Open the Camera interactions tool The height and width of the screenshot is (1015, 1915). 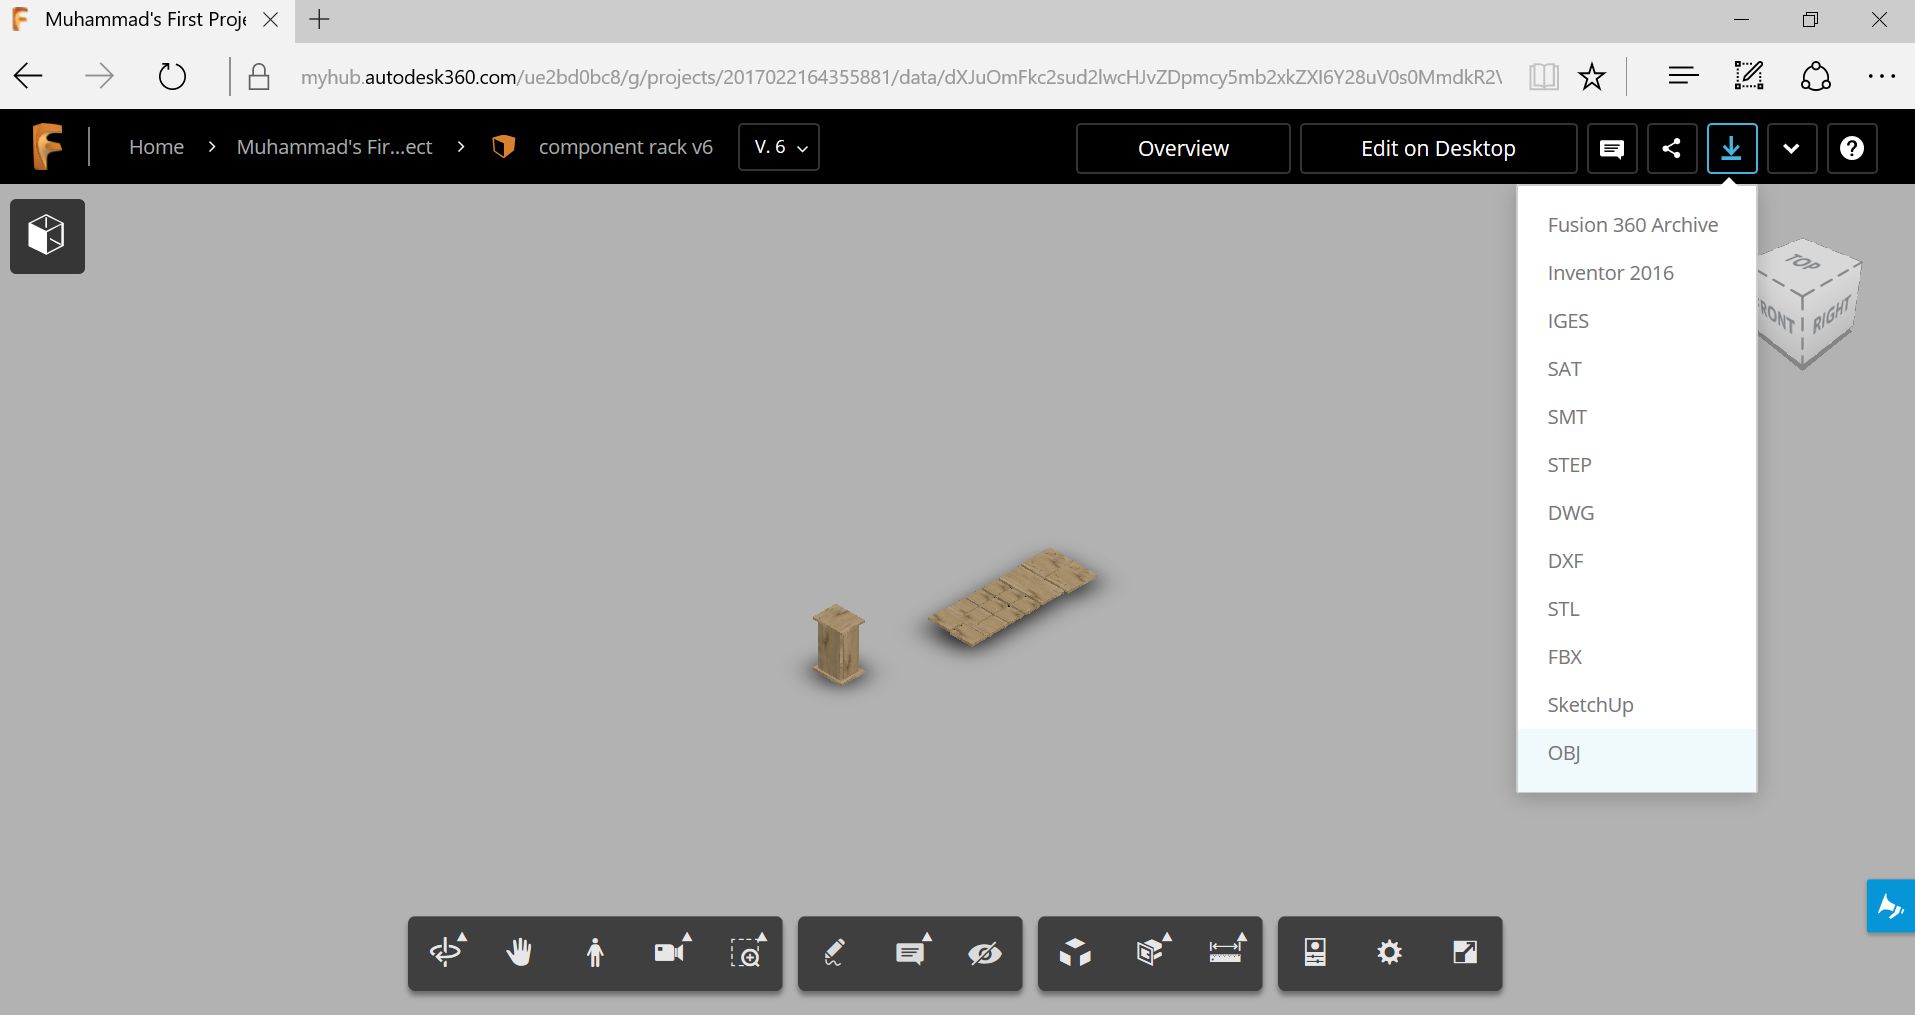pos(671,952)
